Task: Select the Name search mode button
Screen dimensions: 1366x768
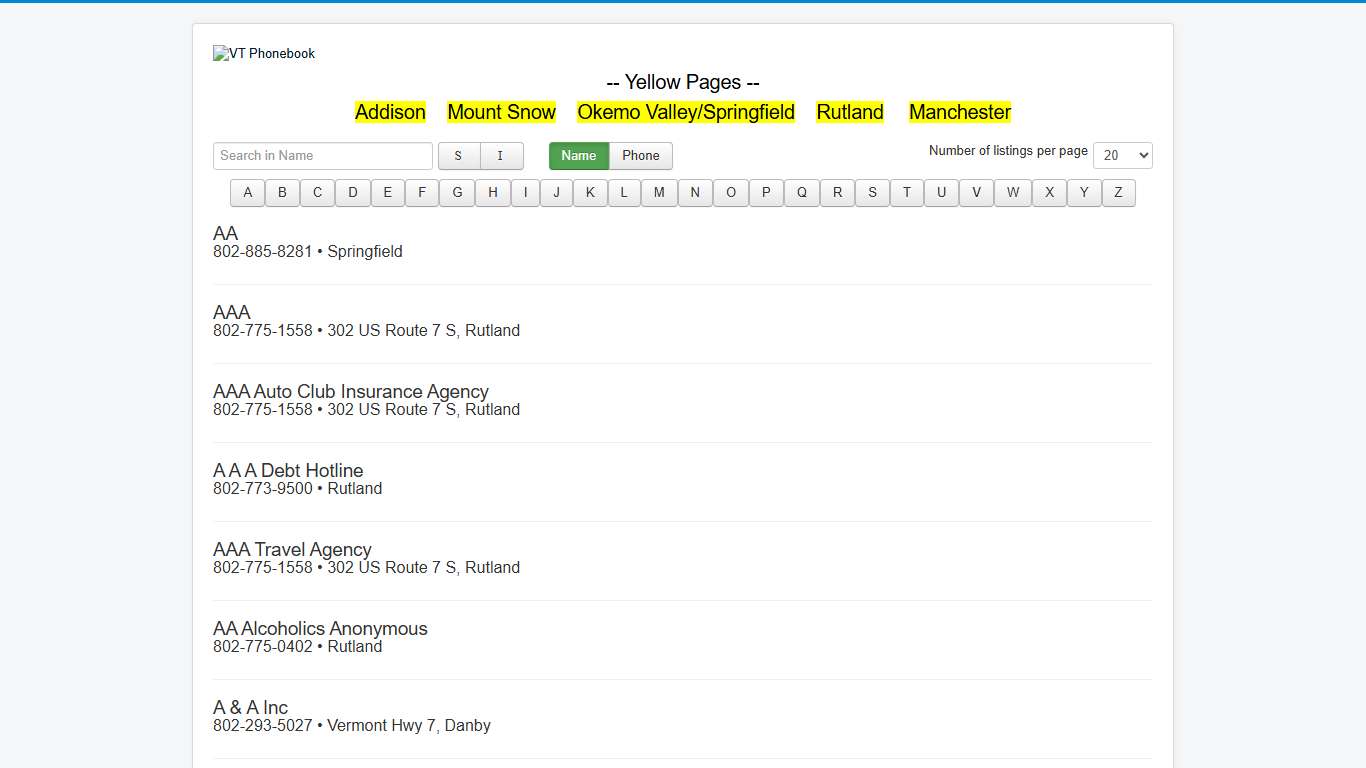Action: coord(578,156)
